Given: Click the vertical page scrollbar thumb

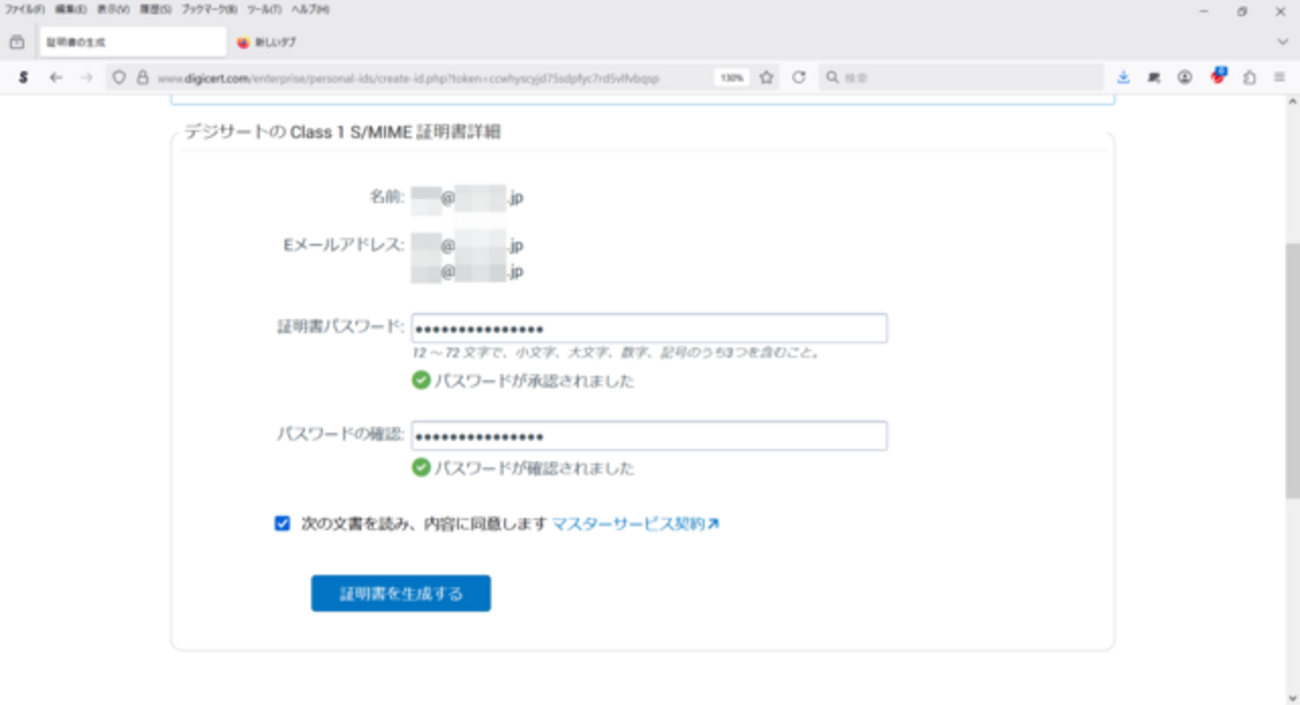Looking at the screenshot, I should (x=1292, y=370).
